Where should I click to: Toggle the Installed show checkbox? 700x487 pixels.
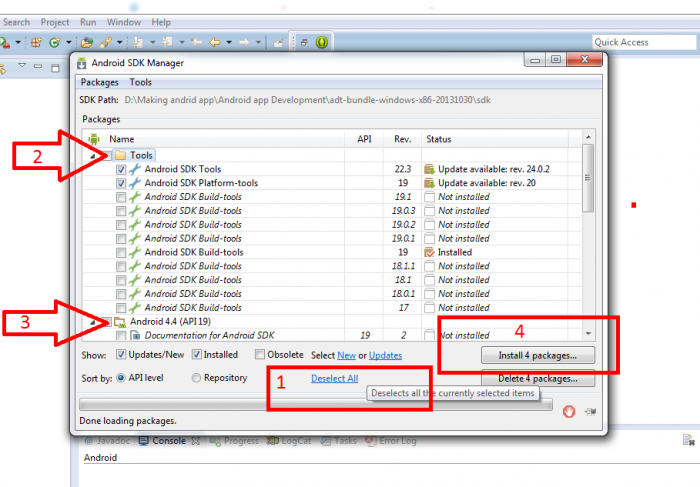click(x=196, y=354)
